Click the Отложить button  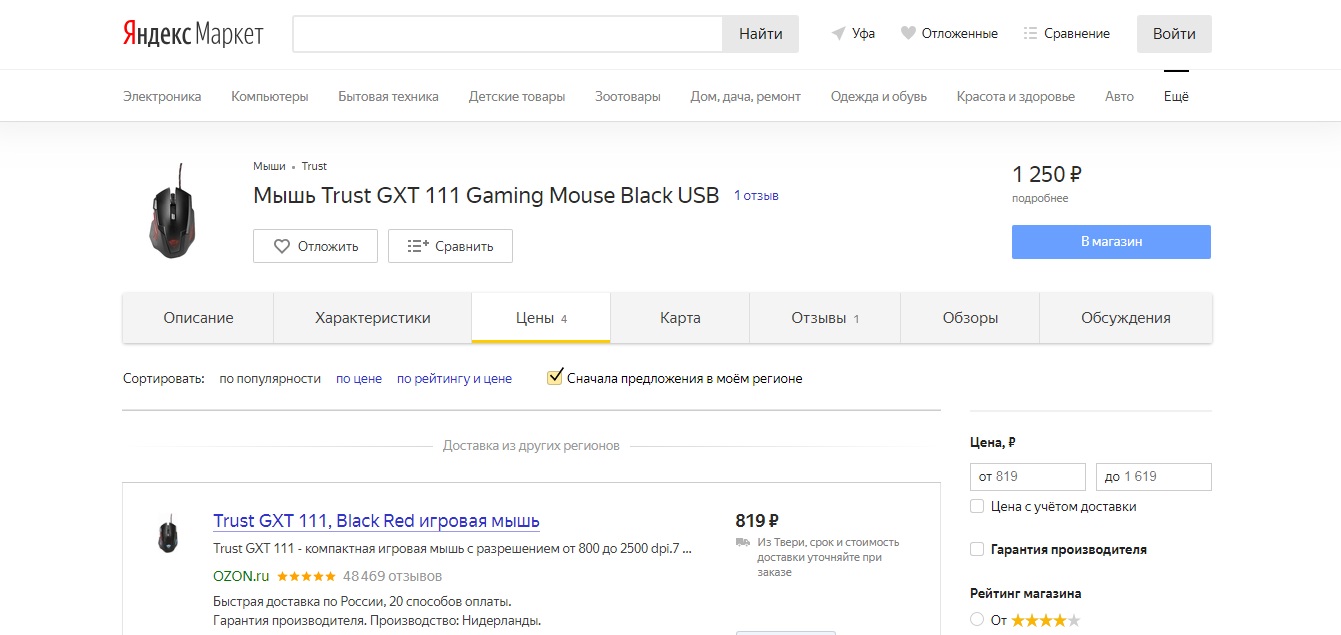point(315,246)
